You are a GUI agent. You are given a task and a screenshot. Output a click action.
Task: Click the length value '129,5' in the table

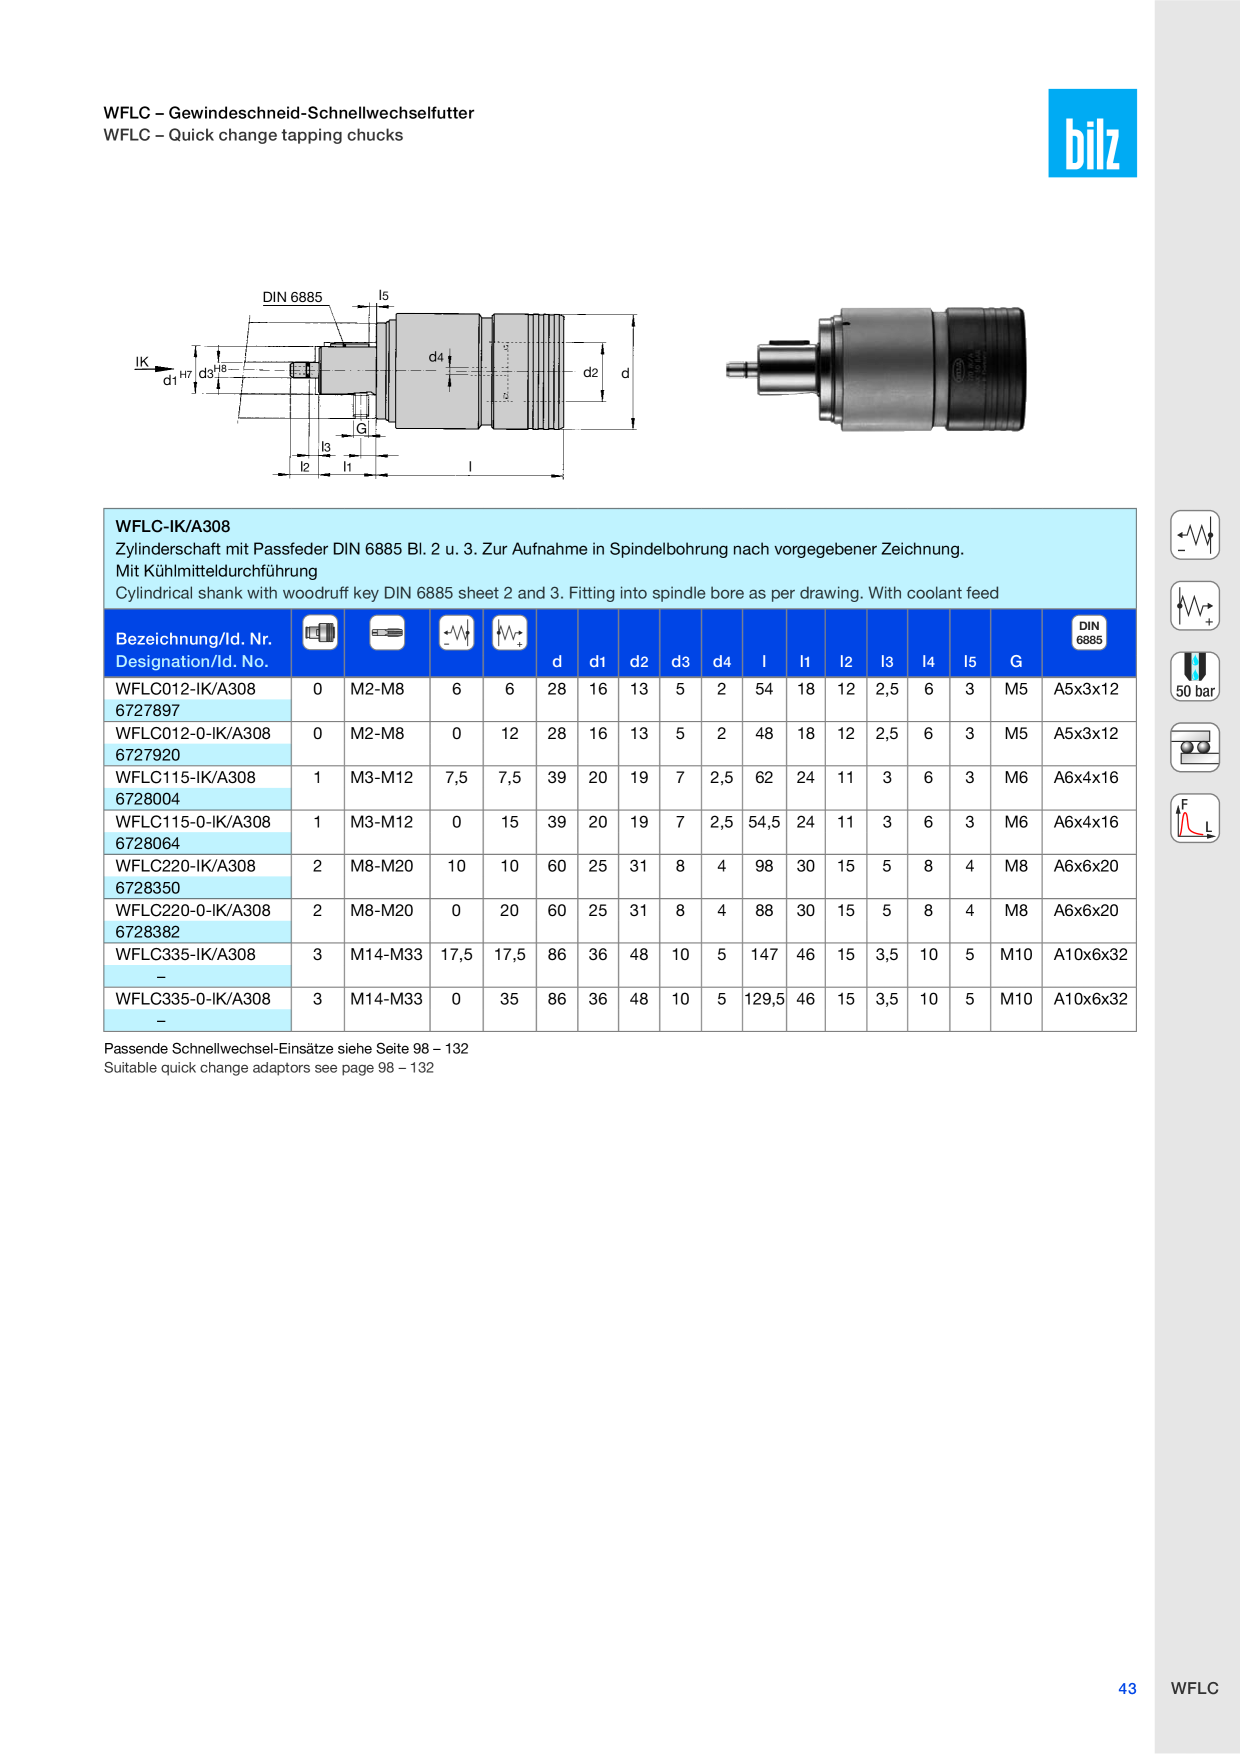[764, 999]
